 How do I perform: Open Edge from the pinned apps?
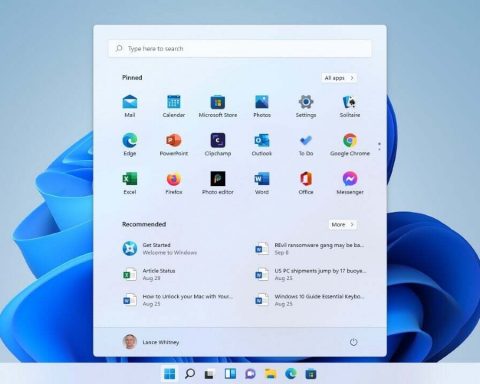130,145
